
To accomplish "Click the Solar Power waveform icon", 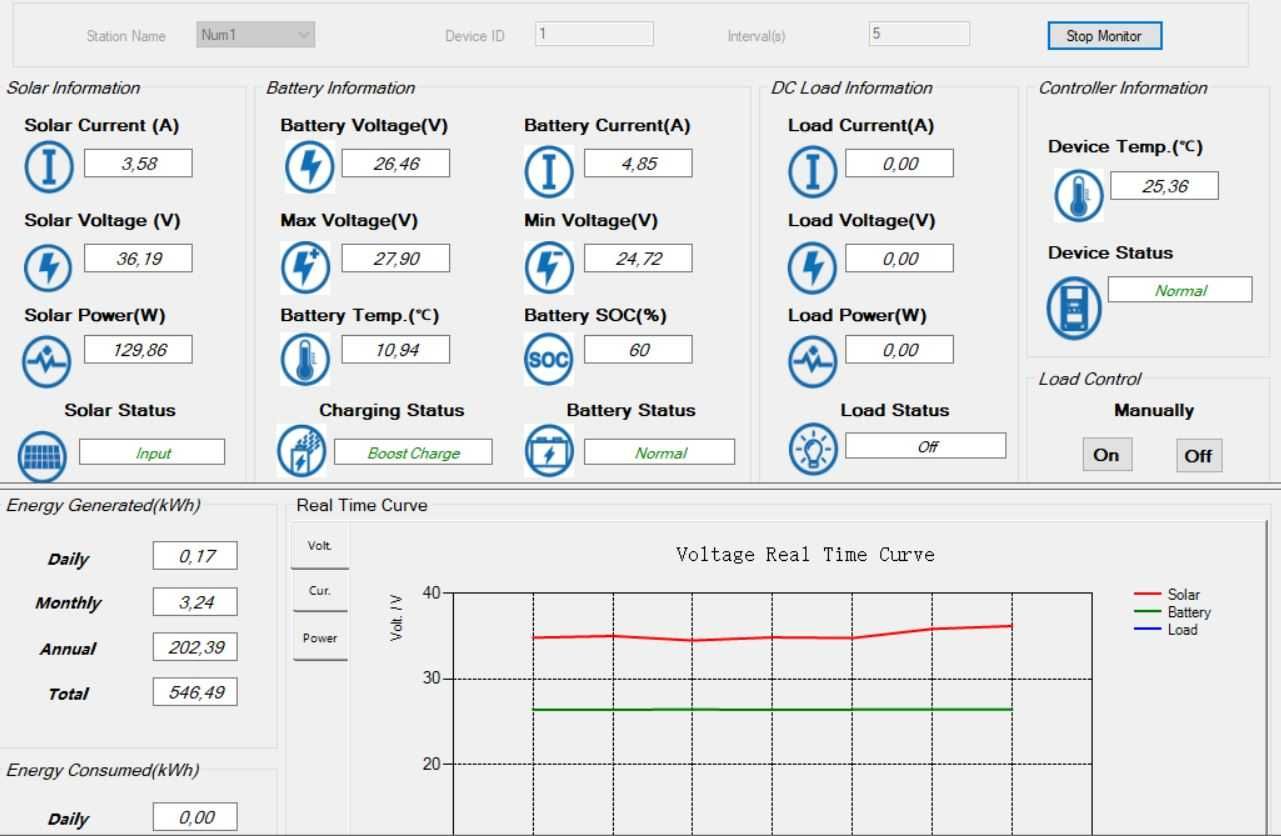I will [47, 361].
